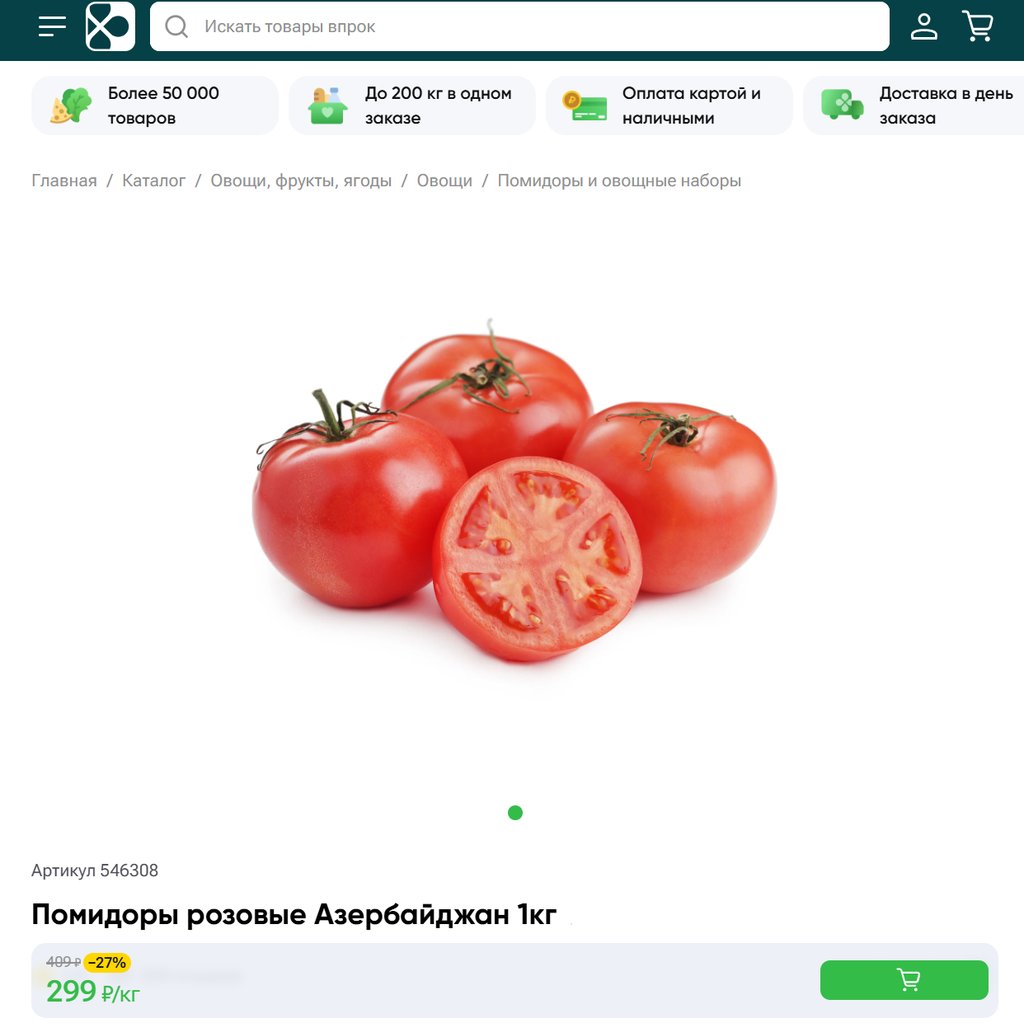Click the pink tomatoes product image
Image resolution: width=1024 pixels, height=1023 pixels.
click(x=515, y=490)
